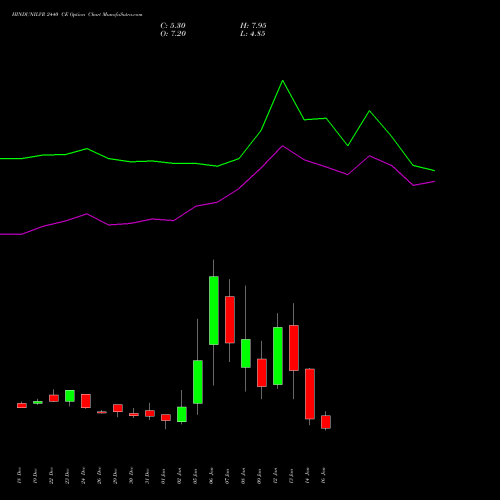This screenshot has height=500, width=500.
Task: Select the 31 Dec date label
Action: click(x=147, y=476)
